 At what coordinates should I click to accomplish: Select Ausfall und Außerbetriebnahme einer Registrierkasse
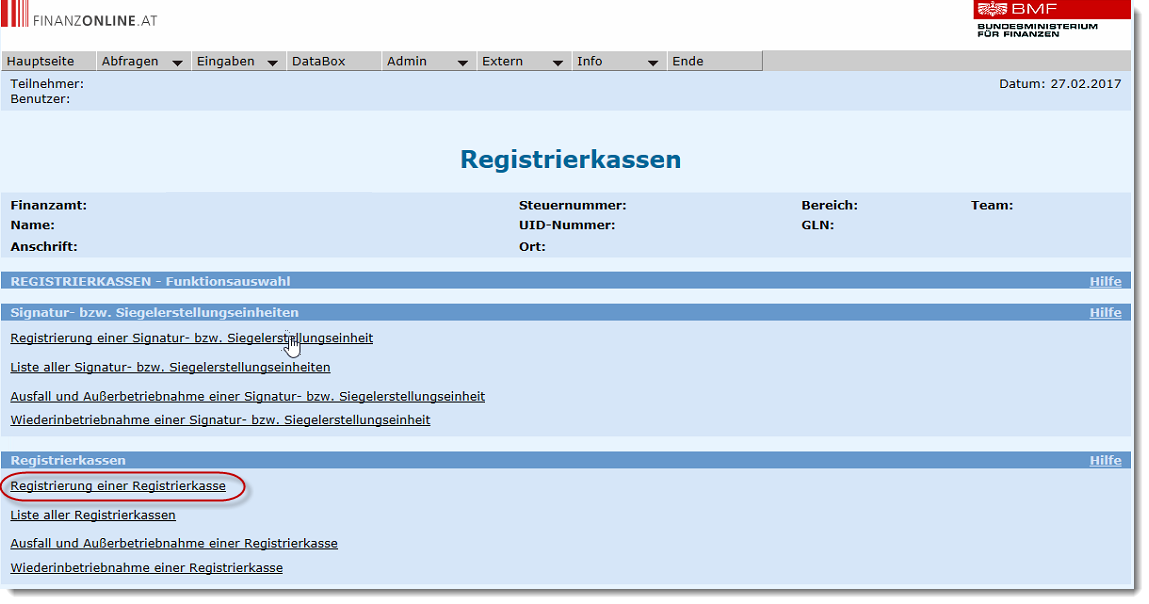click(174, 544)
